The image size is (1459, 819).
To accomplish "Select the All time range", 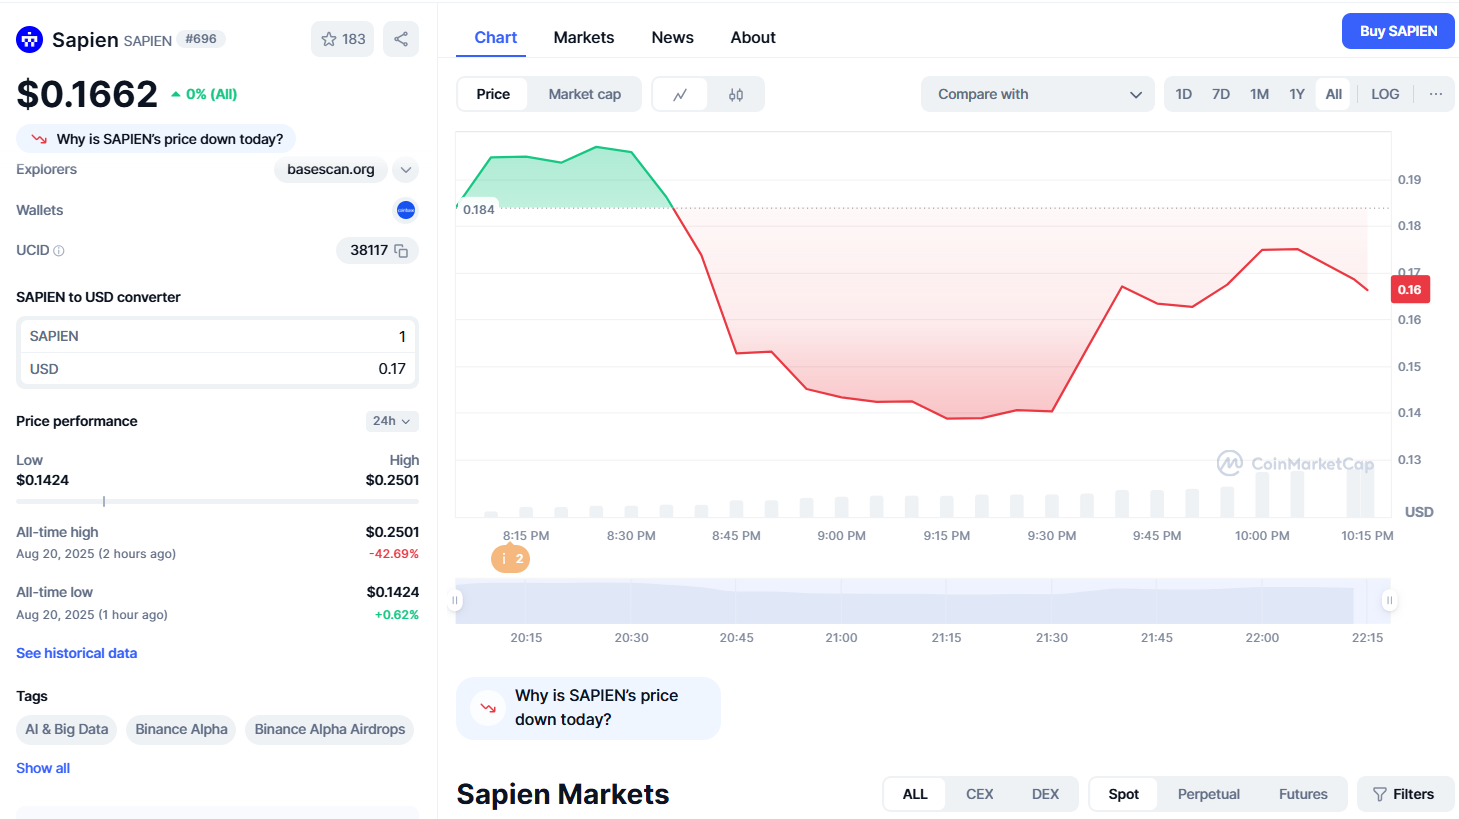I will [x=1334, y=94].
